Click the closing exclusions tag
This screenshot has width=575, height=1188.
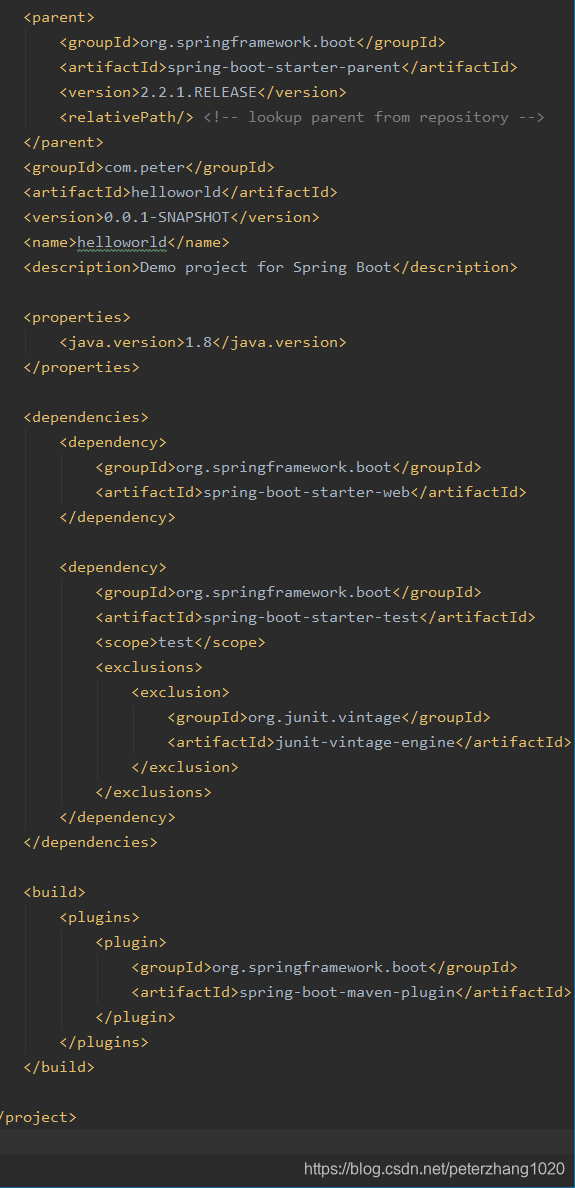point(154,792)
